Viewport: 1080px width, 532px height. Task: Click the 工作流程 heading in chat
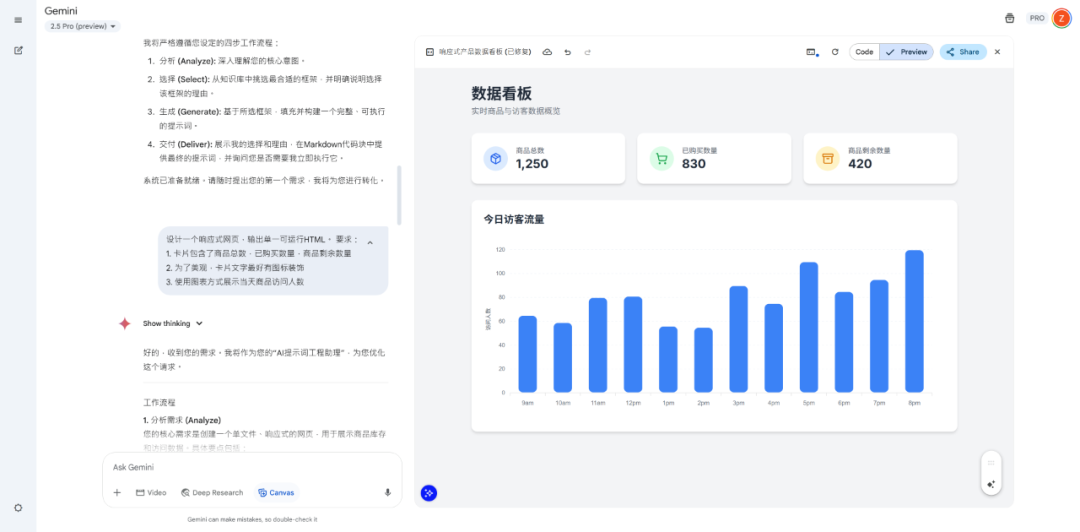159,402
